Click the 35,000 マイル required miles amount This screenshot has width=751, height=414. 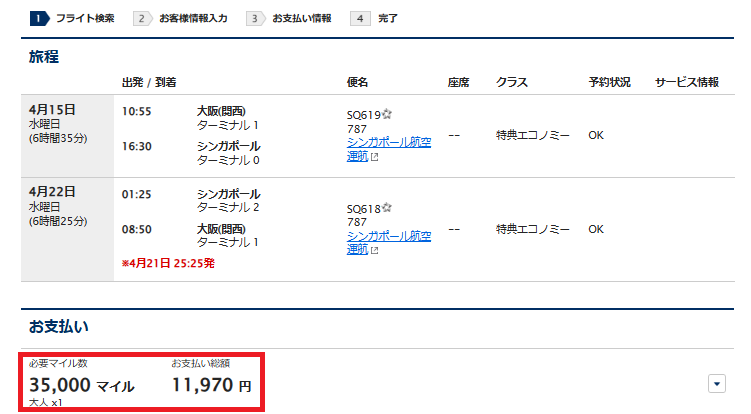pos(81,385)
